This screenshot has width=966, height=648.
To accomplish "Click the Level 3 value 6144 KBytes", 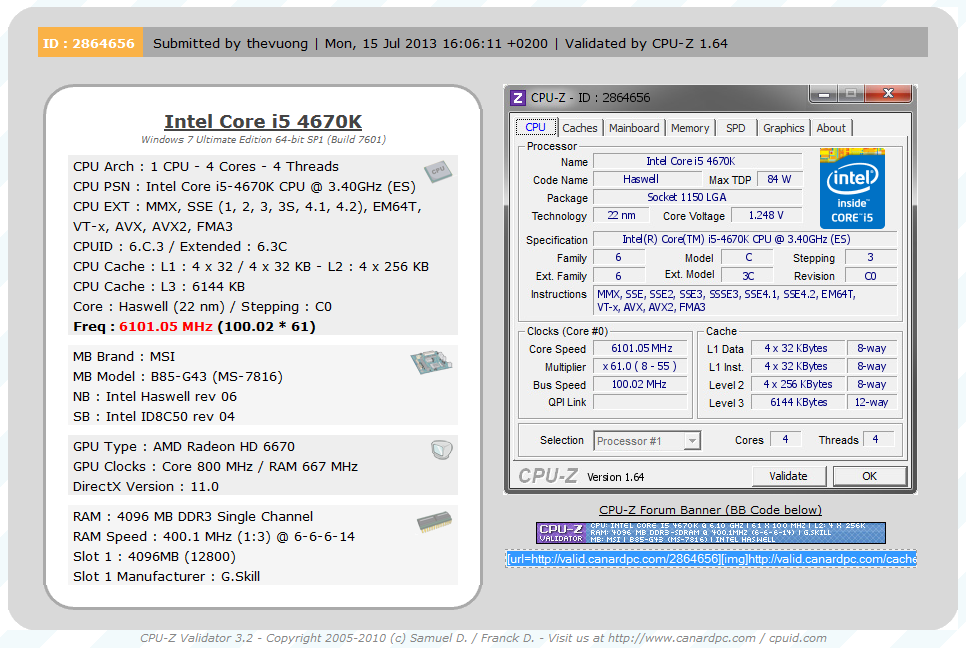I will click(796, 402).
